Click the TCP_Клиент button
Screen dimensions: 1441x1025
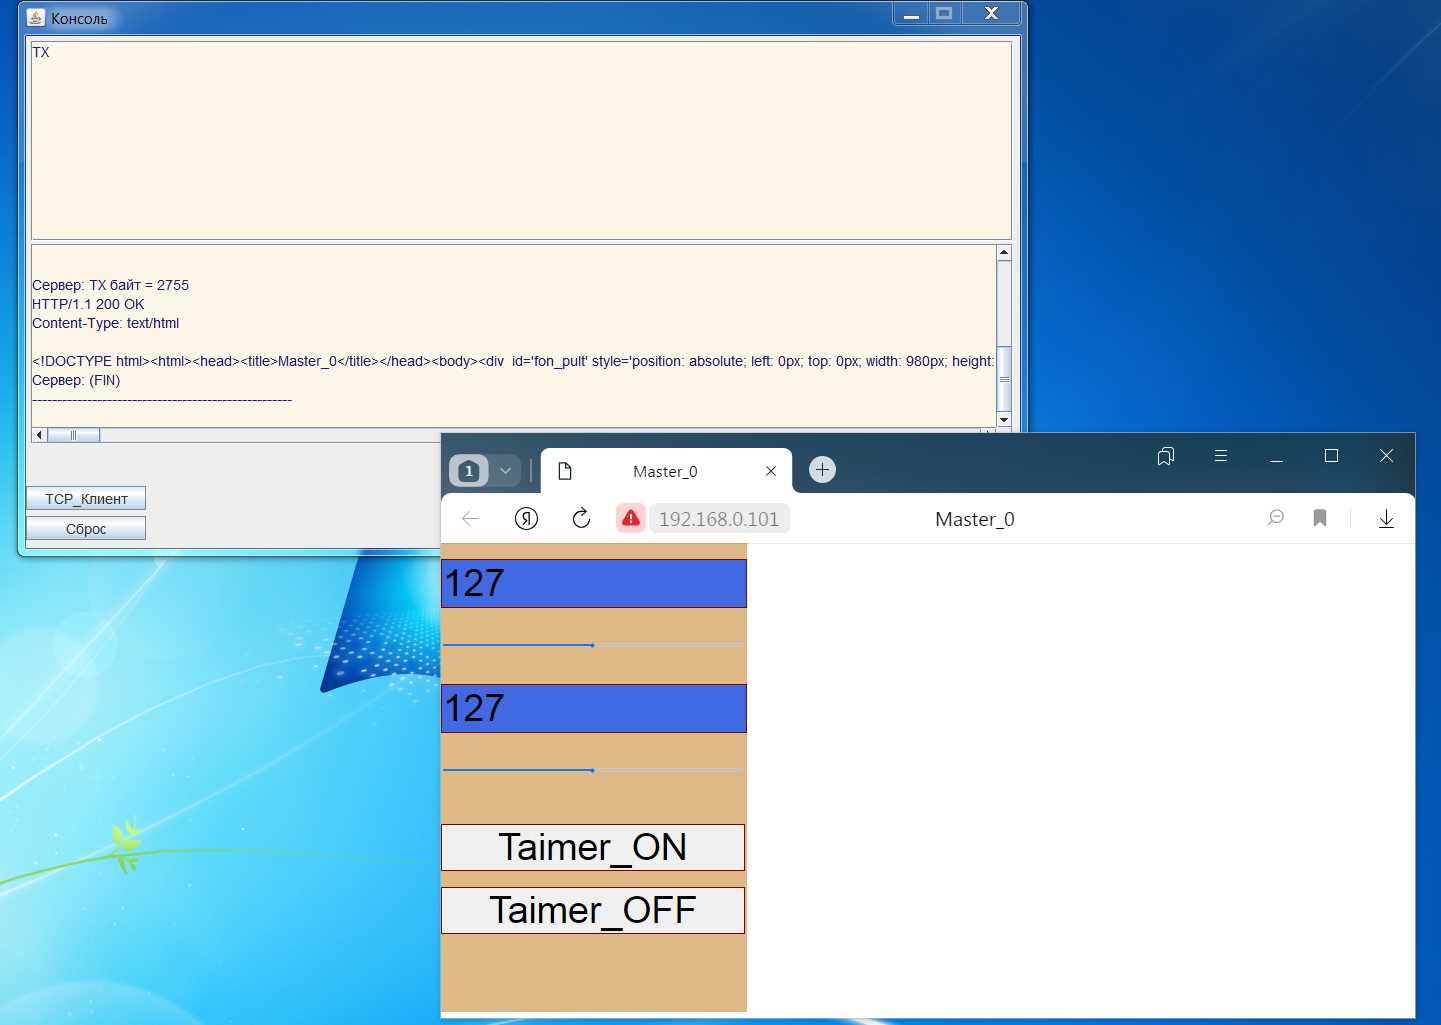(x=86, y=498)
